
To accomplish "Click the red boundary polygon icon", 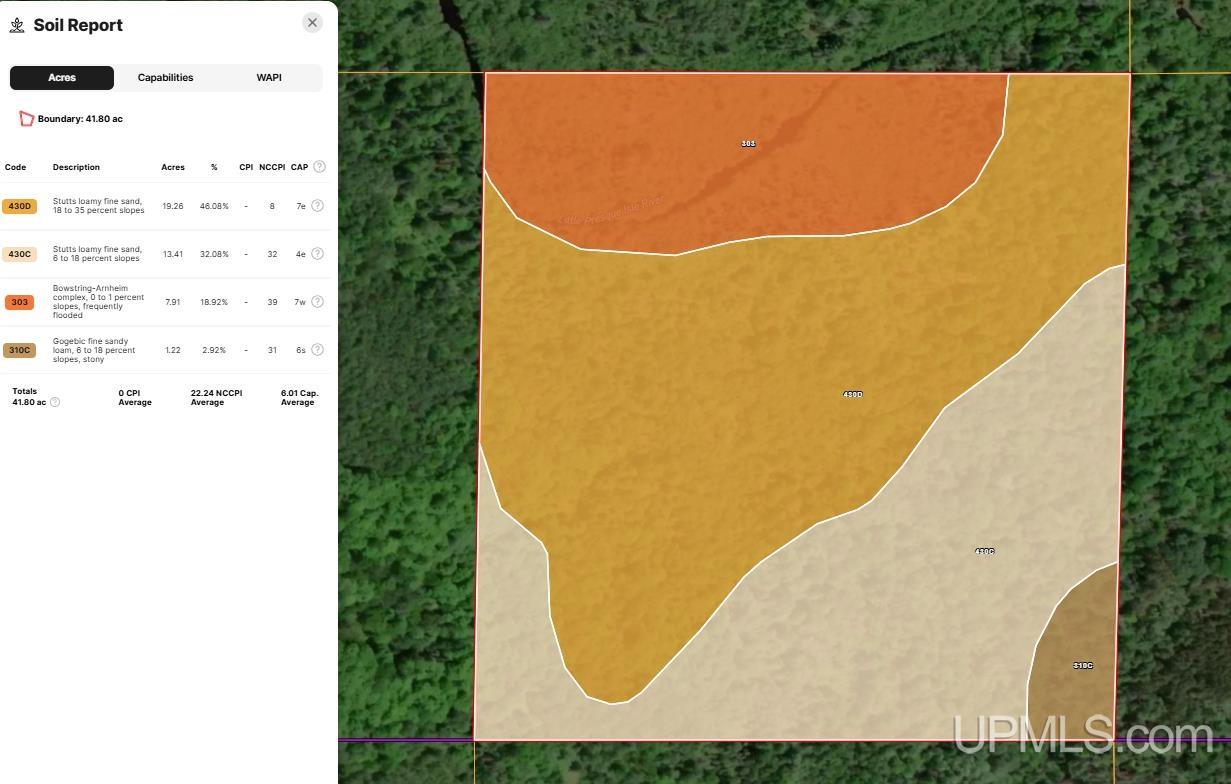I will click(x=26, y=119).
